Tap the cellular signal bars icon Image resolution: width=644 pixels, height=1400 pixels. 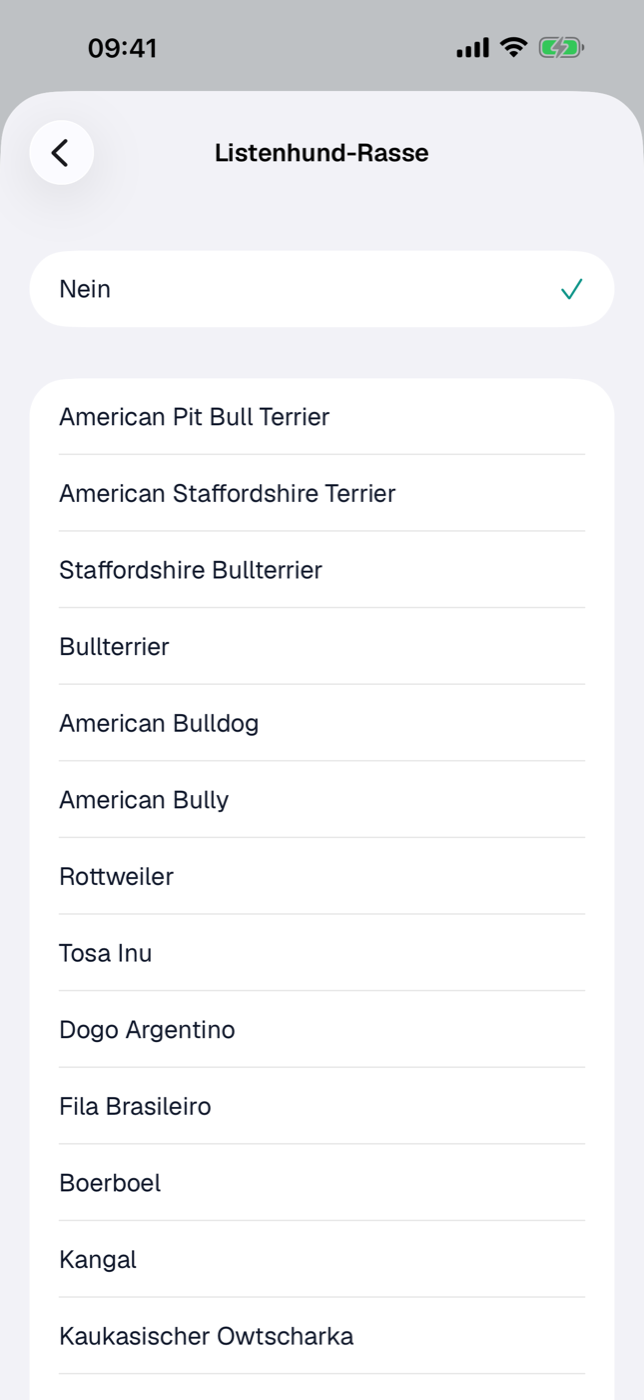click(473, 47)
